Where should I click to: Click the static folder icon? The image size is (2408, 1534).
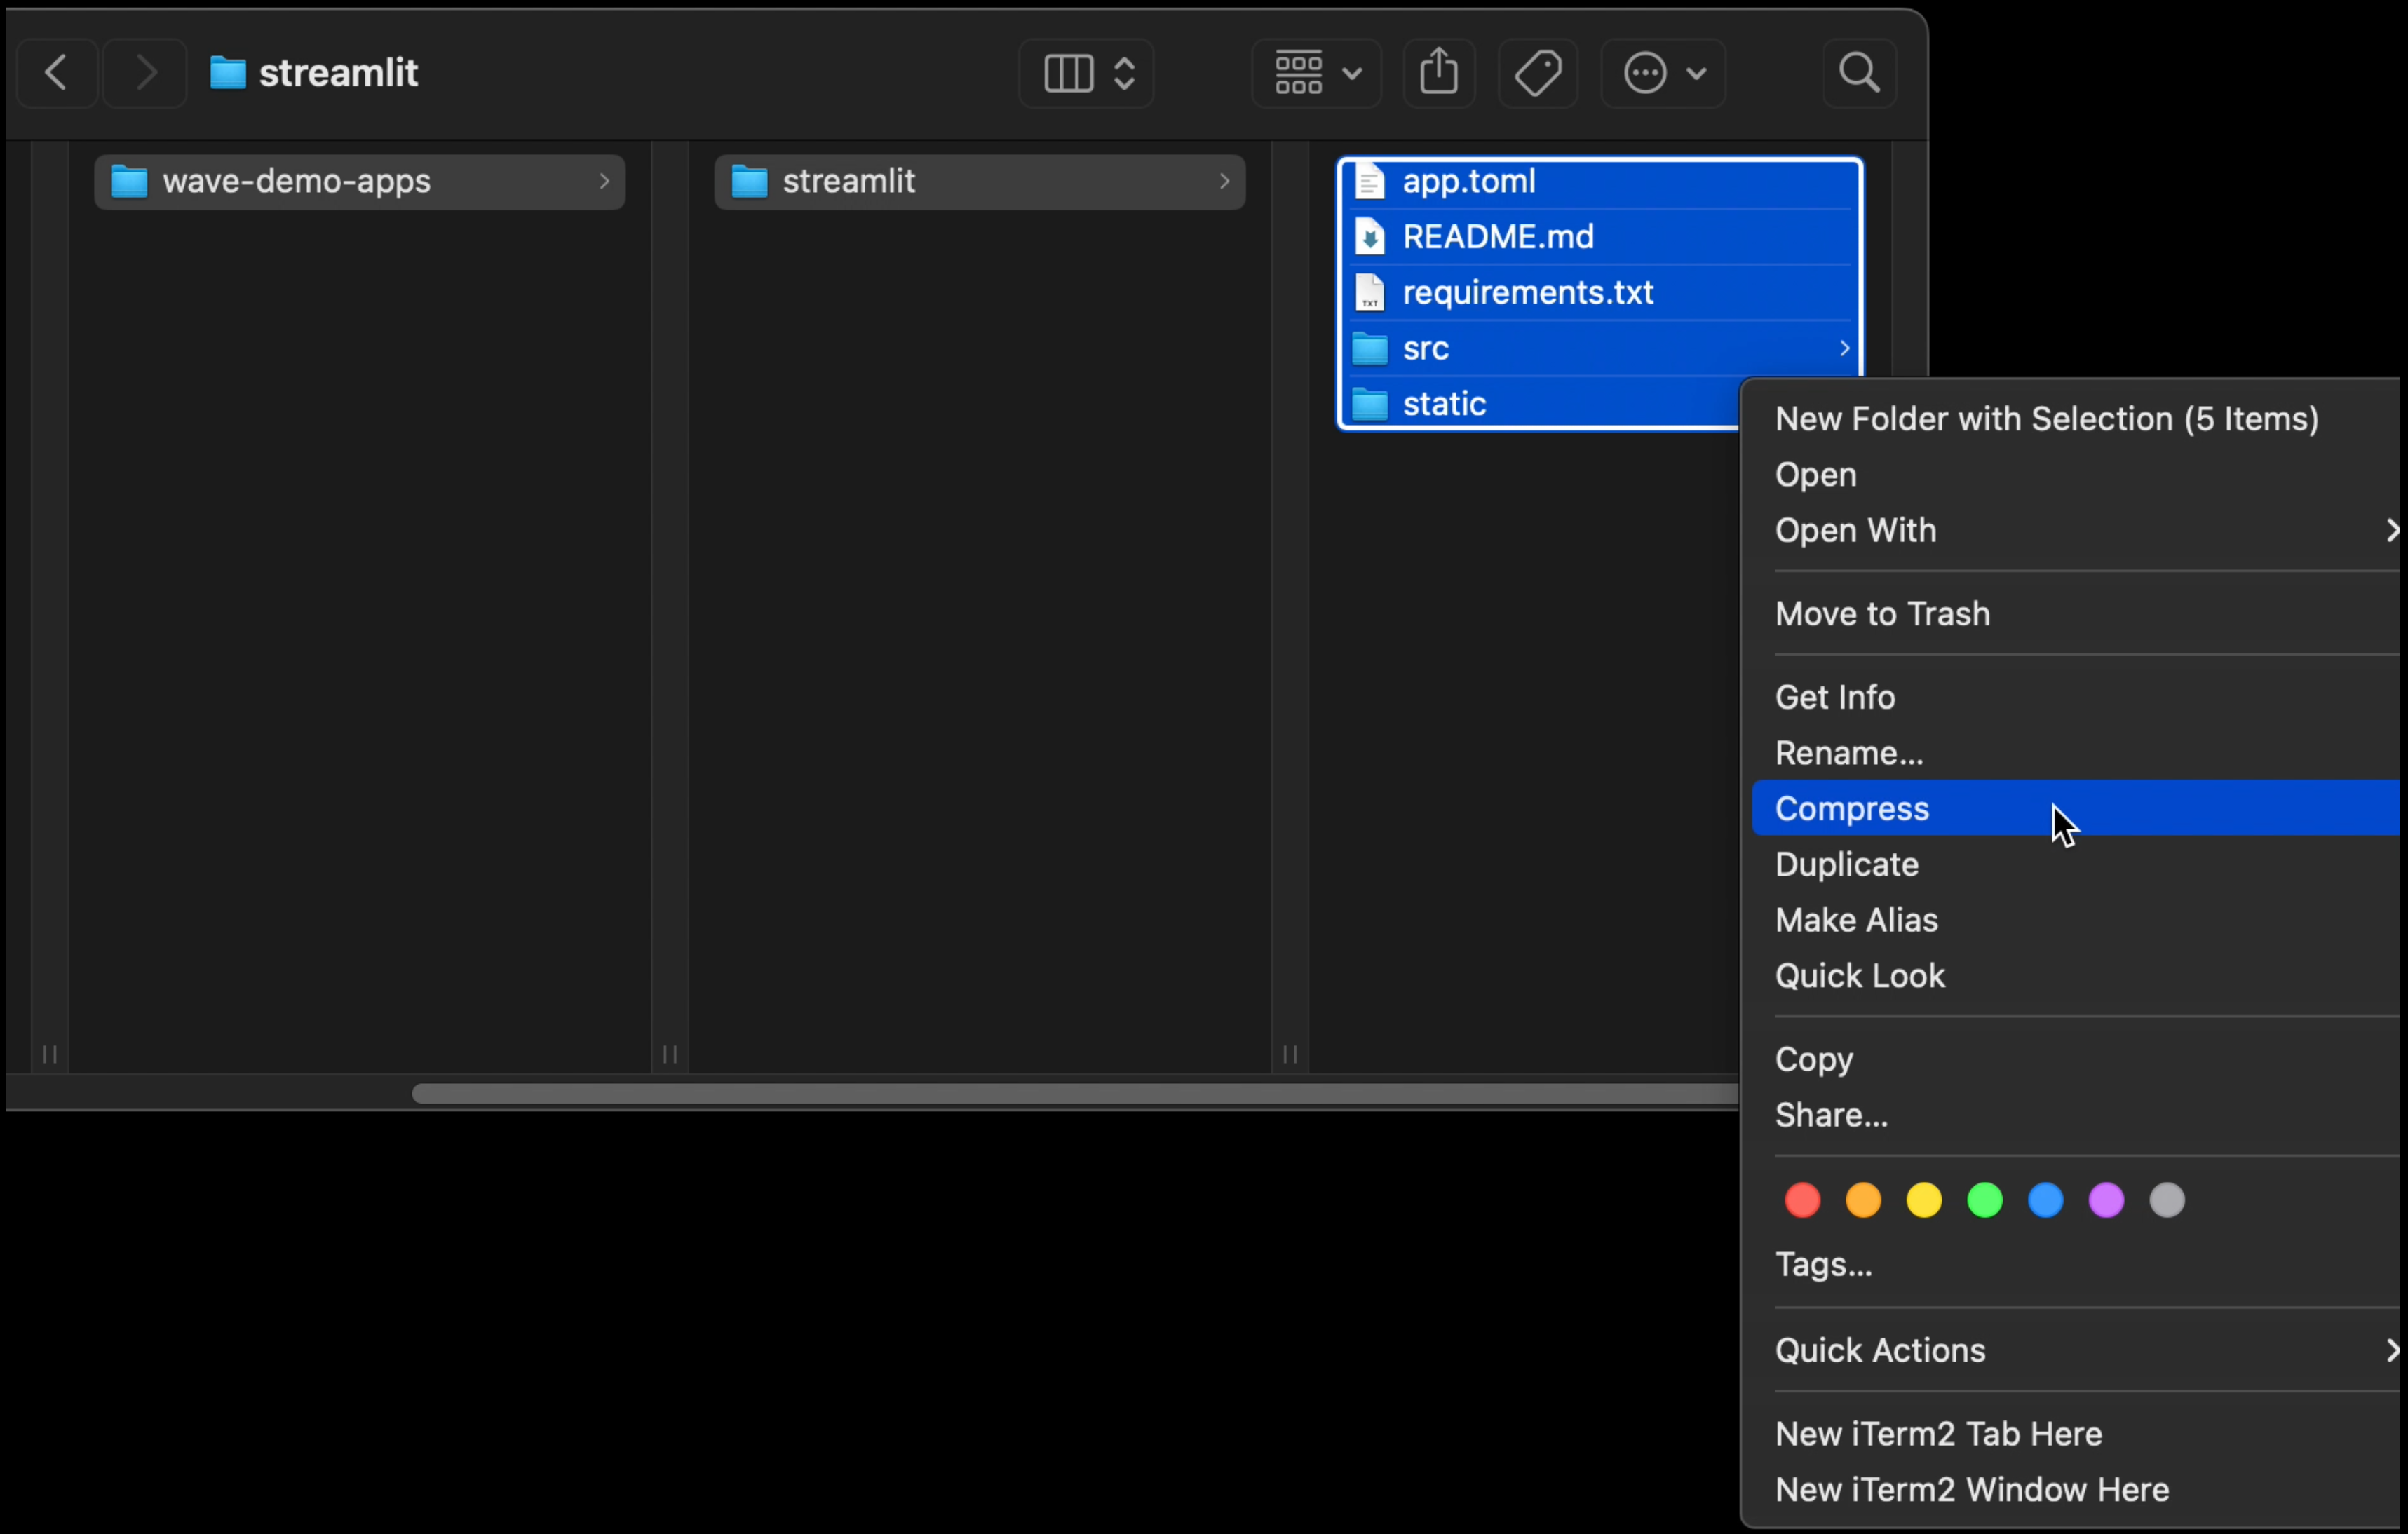point(1369,404)
